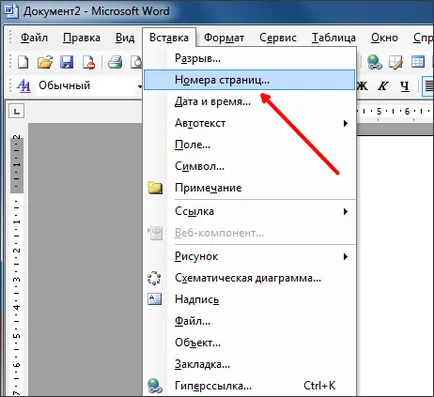Viewport: 434px width, 397px height.
Task: Select Символ... menu entry
Action: point(249,166)
